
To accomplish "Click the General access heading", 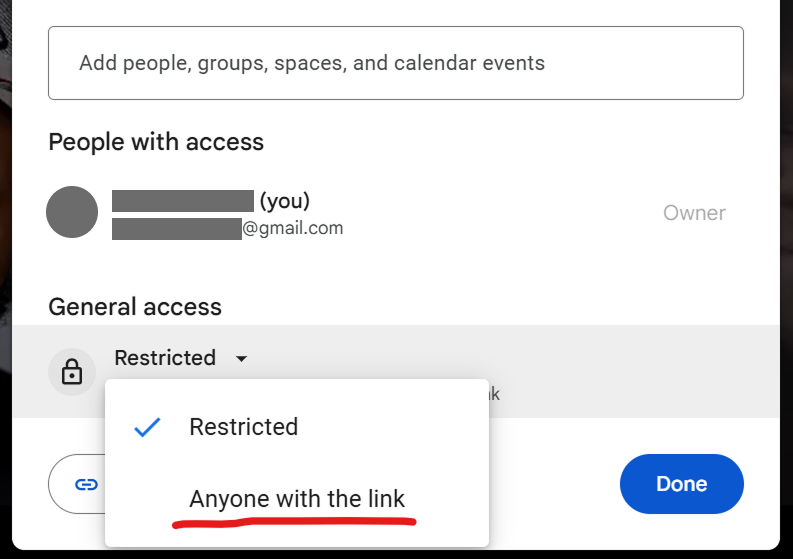I will [135, 307].
